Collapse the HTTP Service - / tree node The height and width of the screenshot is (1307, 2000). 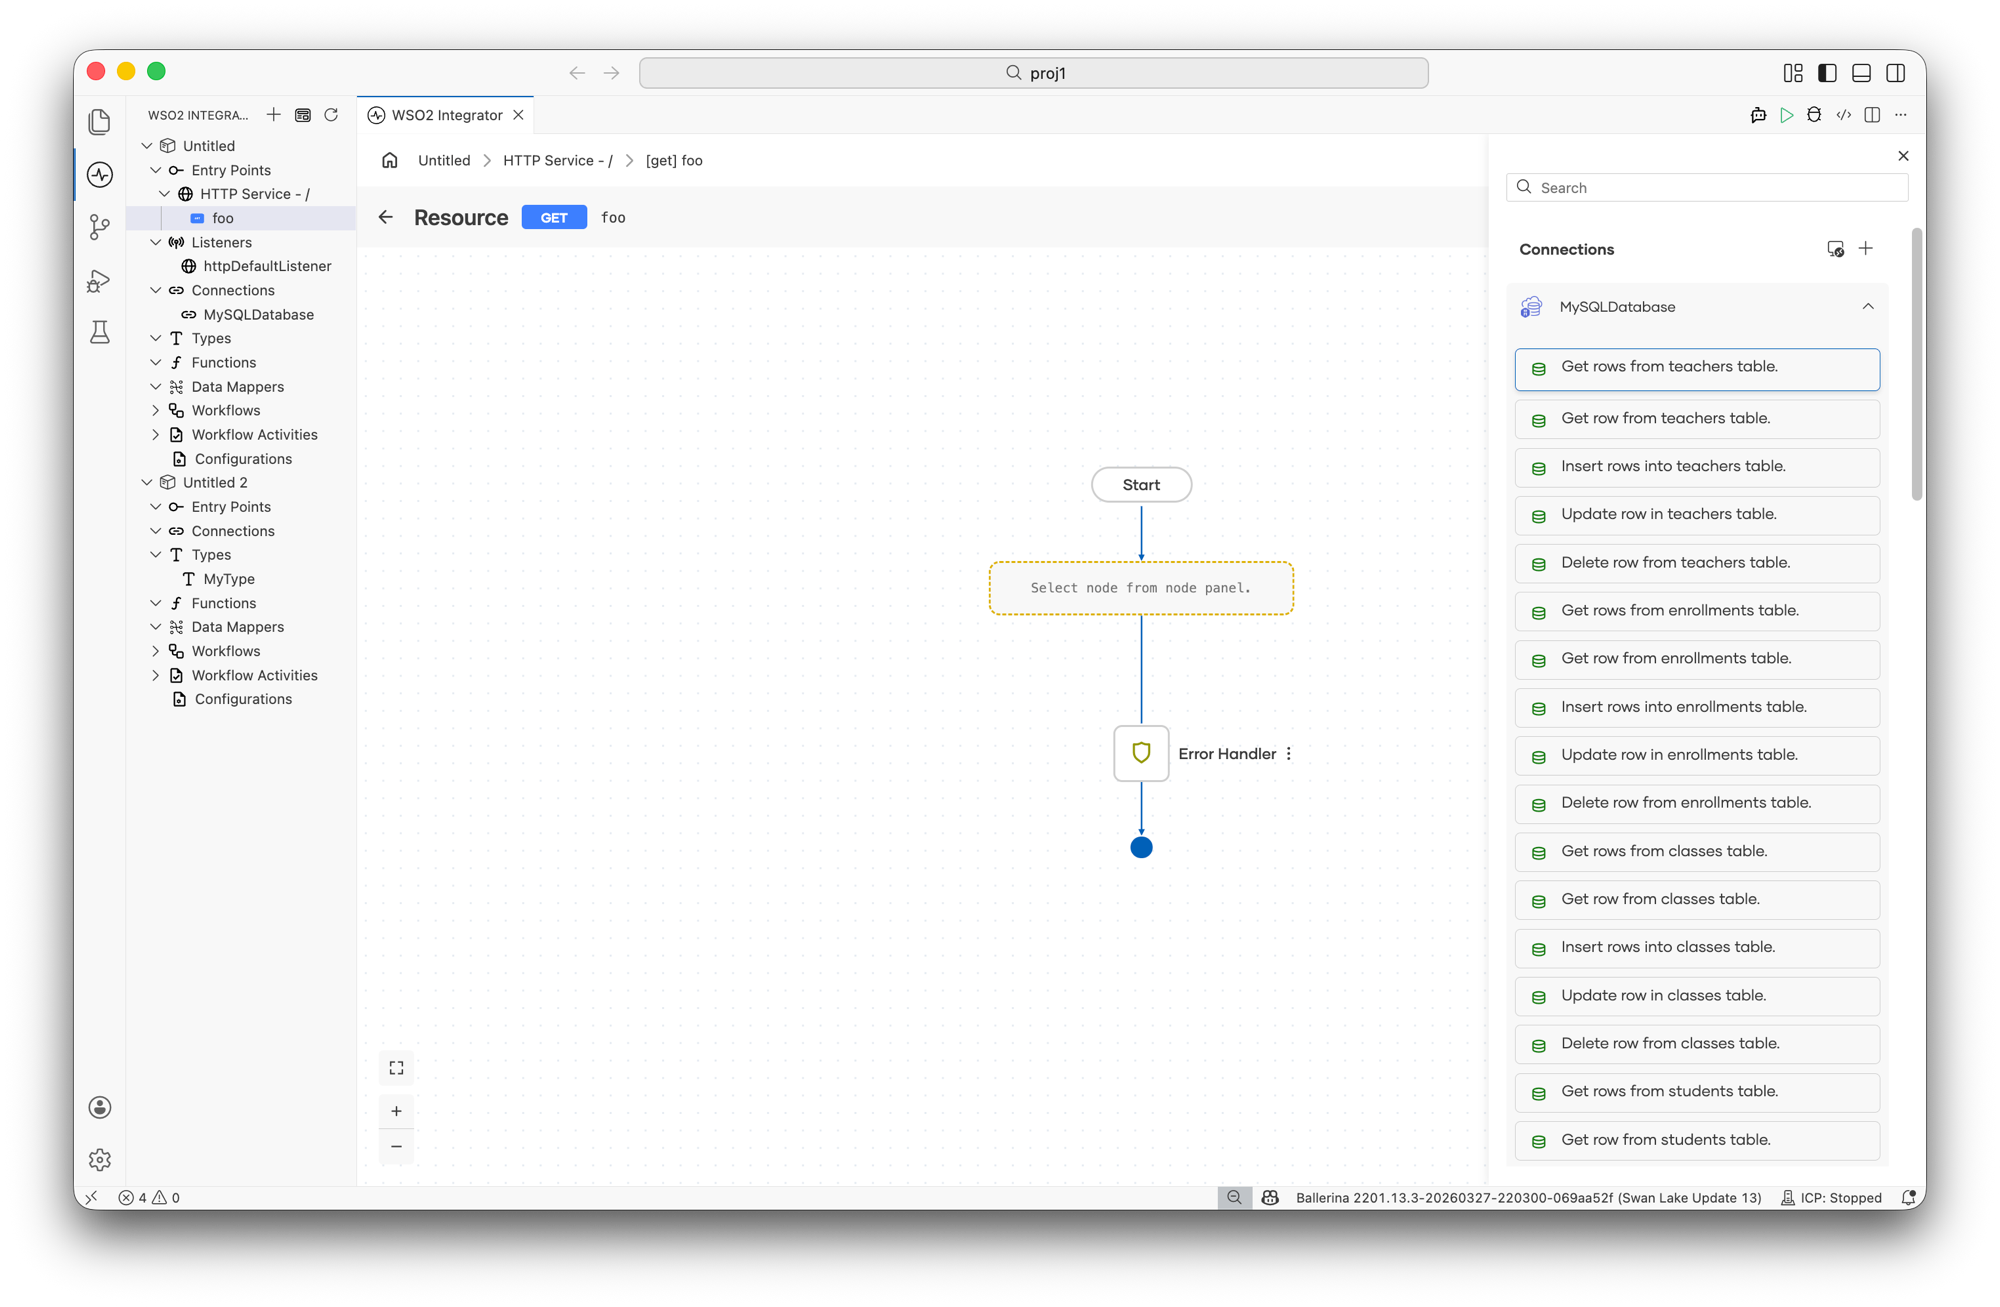165,194
